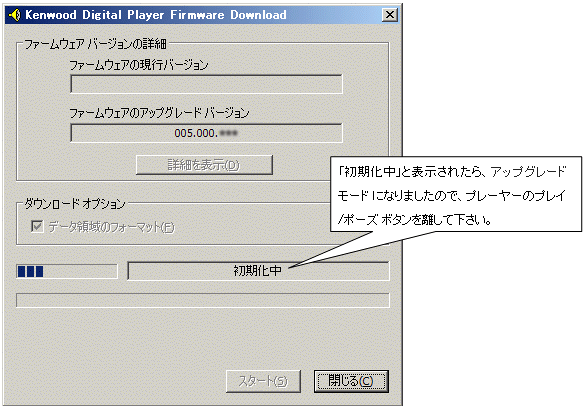Viewport: 585px width, 409px height.
Task: Click the empty dialog area above スタート
Action: (x=203, y=338)
